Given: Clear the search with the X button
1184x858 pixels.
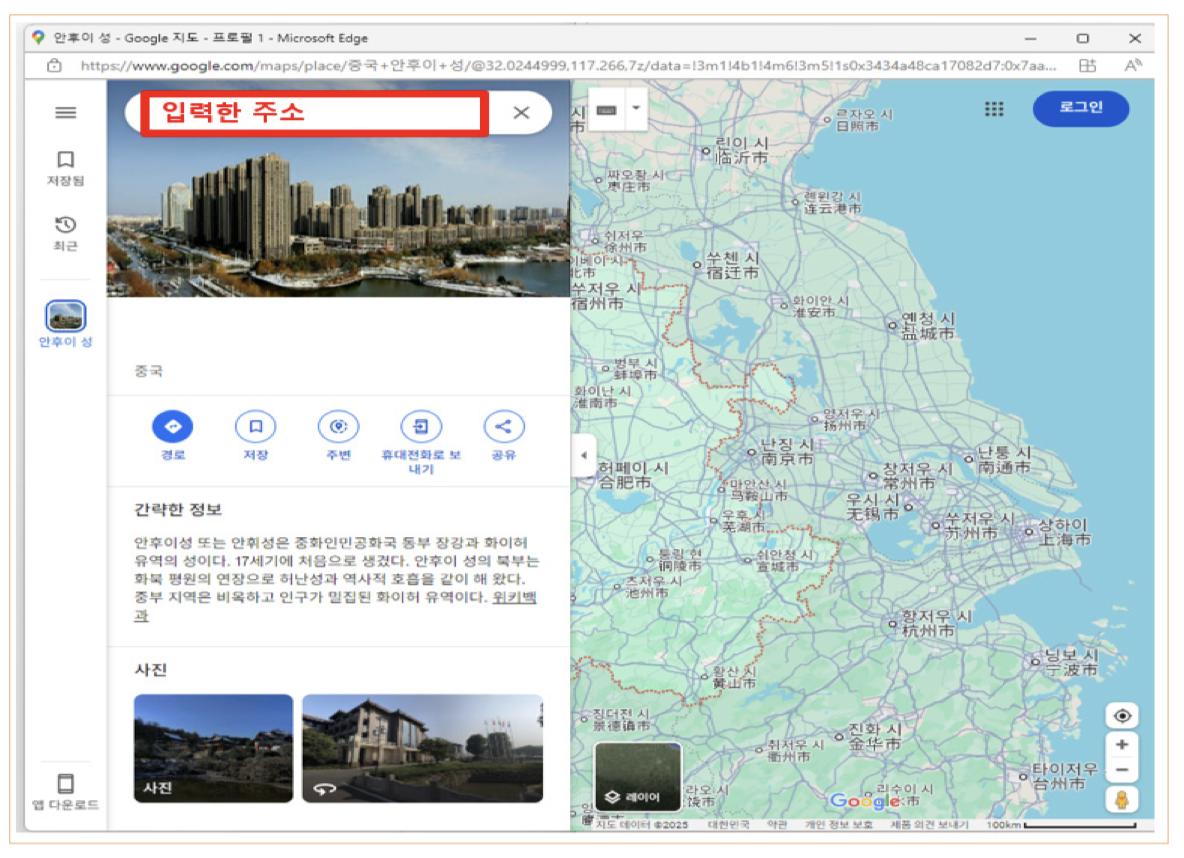Looking at the screenshot, I should pos(521,113).
